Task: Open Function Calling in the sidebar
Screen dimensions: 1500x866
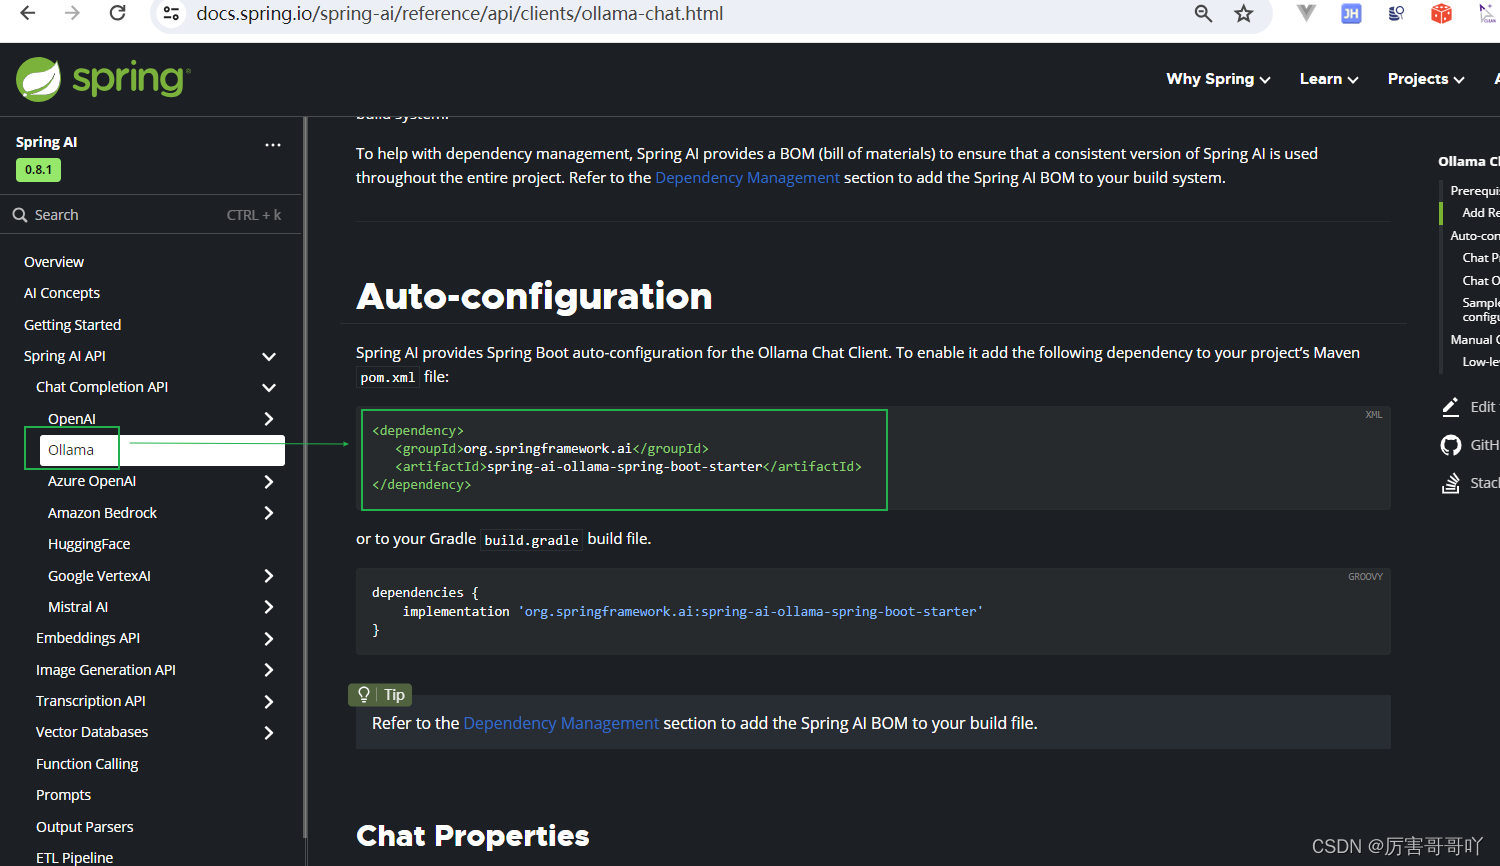Action: click(87, 764)
